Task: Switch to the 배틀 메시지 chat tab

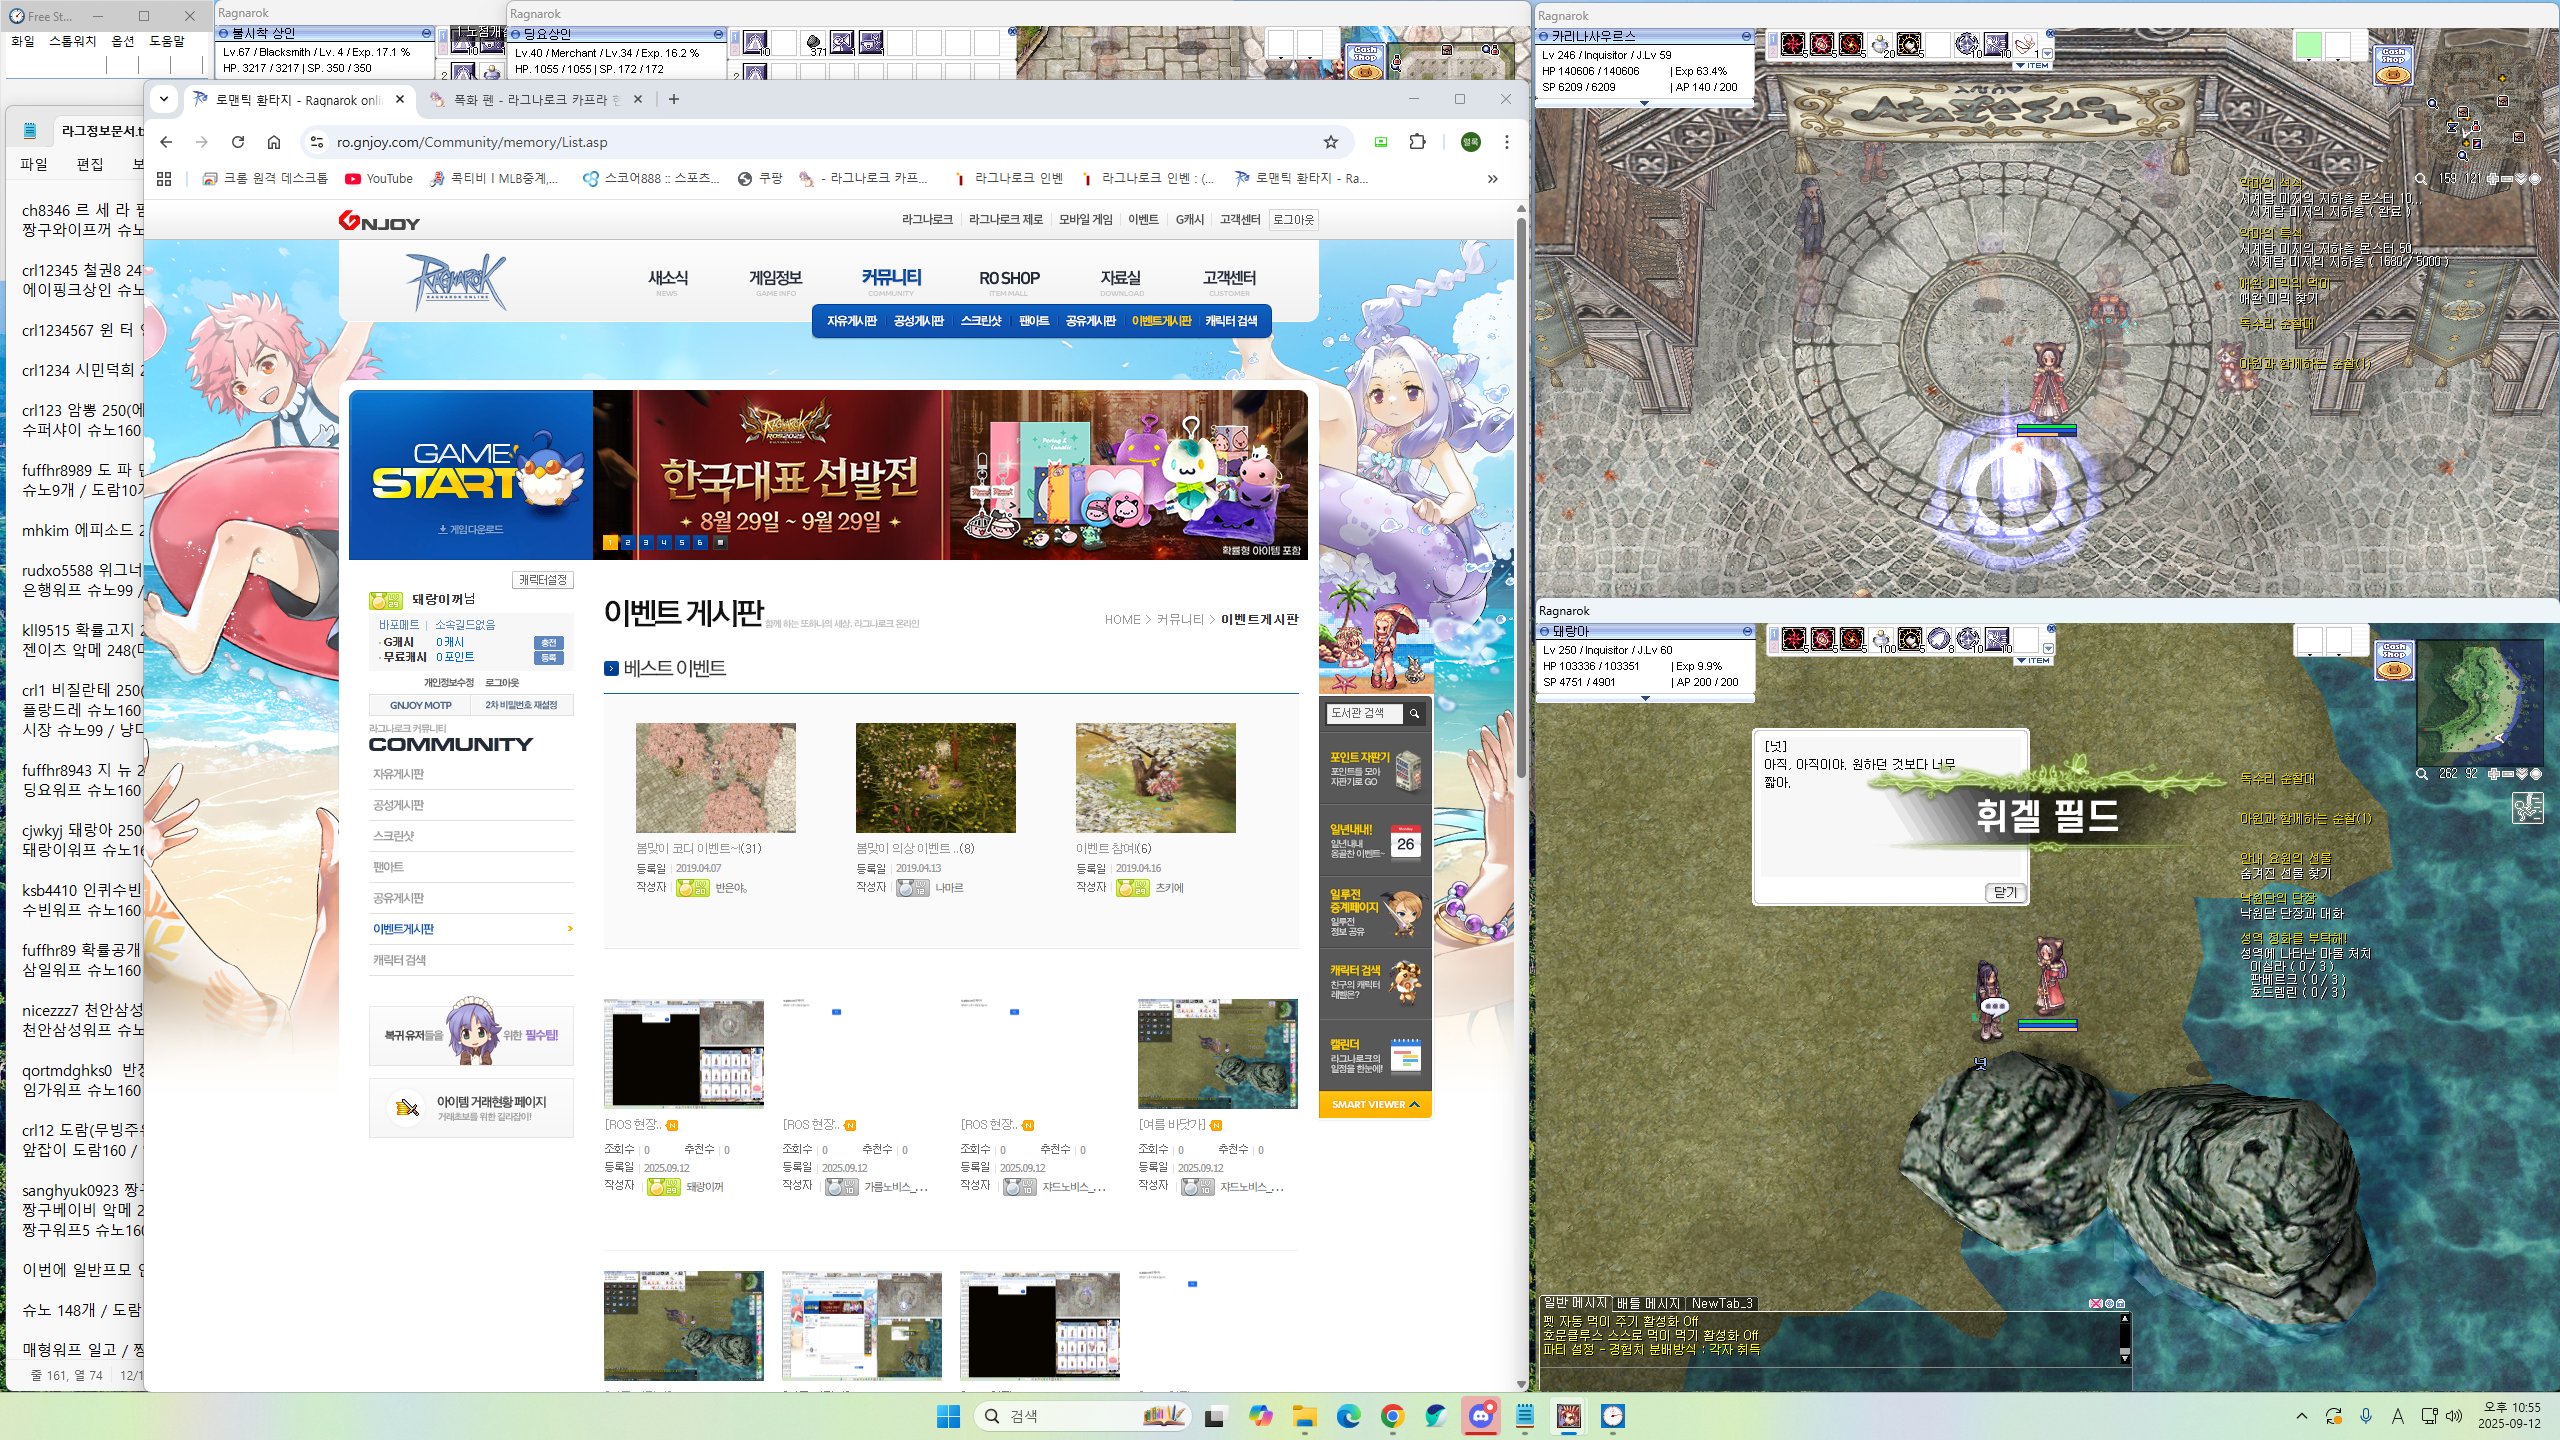Action: click(x=1648, y=1303)
